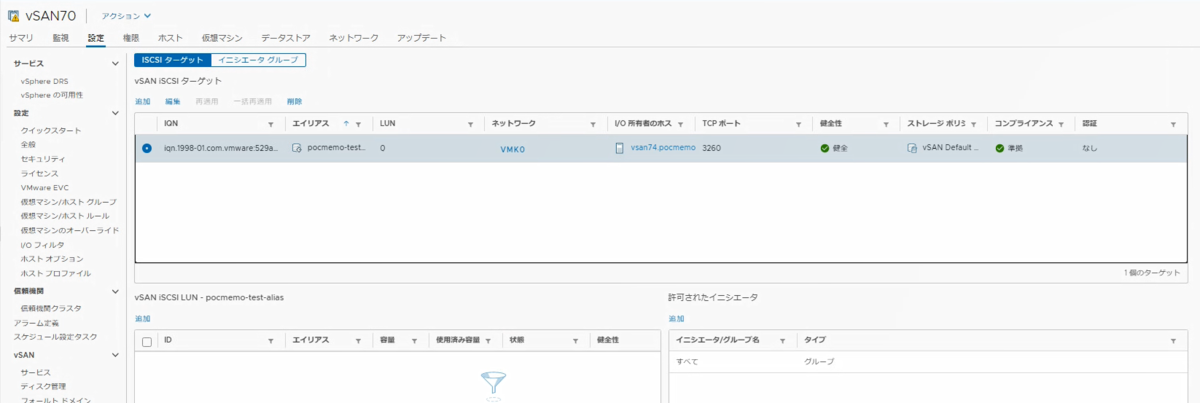Open vSphere の可用性 in the sidebar
Image resolution: width=1200 pixels, height=403 pixels.
pyautogui.click(x=52, y=95)
